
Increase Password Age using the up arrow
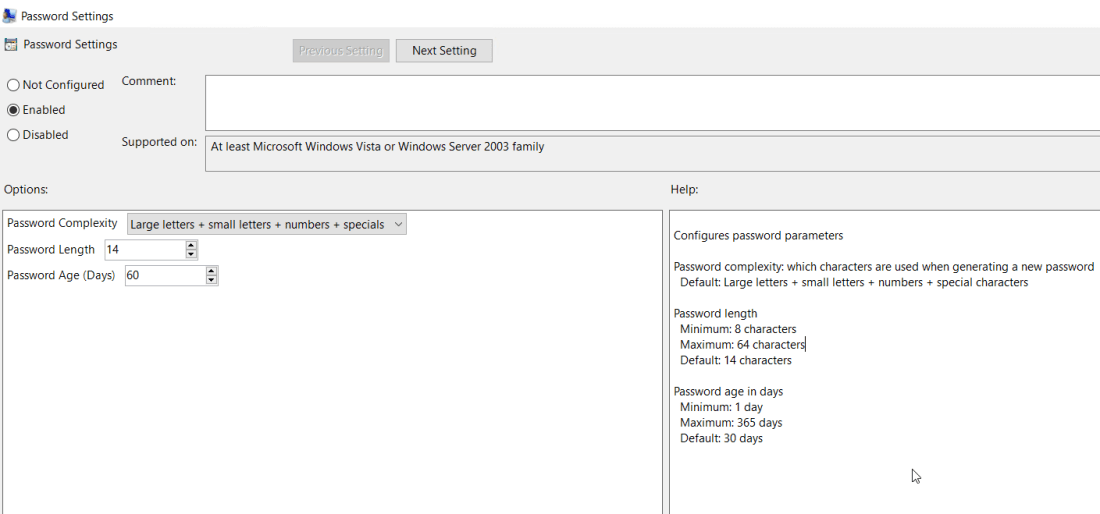click(211, 270)
